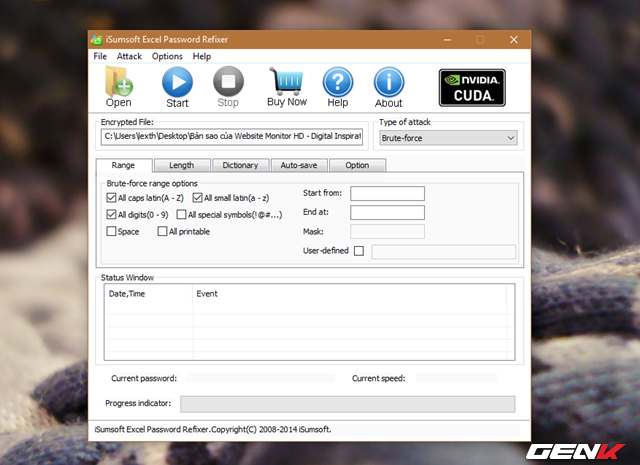Minimize the iSumsoft window
The image size is (640, 465).
click(x=448, y=40)
